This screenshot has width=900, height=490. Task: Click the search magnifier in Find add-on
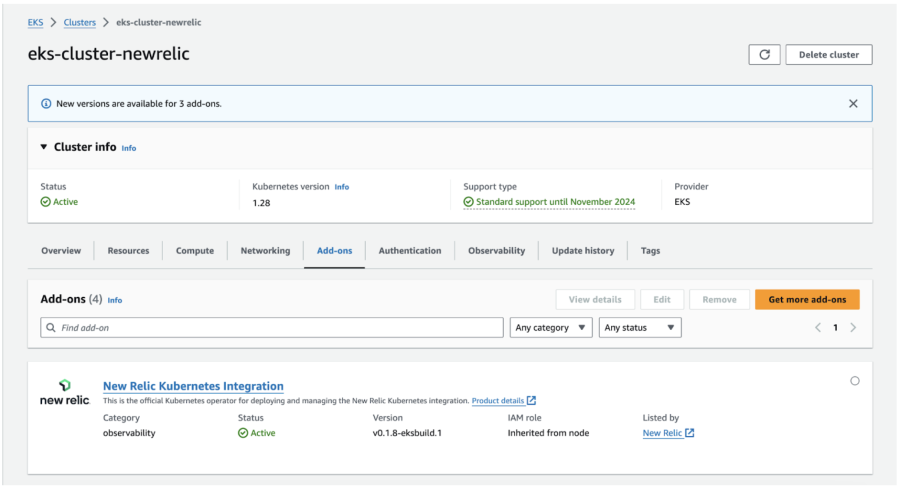pos(51,328)
